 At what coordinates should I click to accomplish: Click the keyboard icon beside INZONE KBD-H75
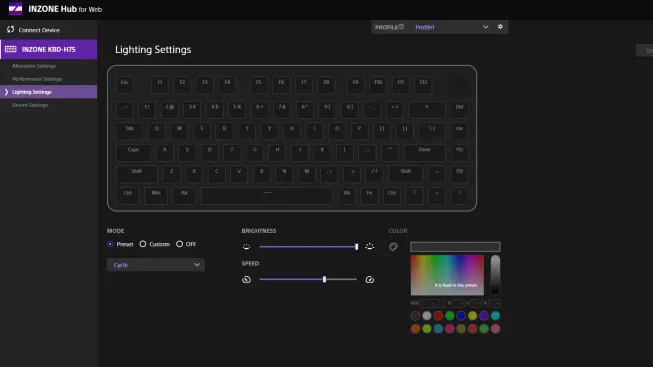point(11,49)
